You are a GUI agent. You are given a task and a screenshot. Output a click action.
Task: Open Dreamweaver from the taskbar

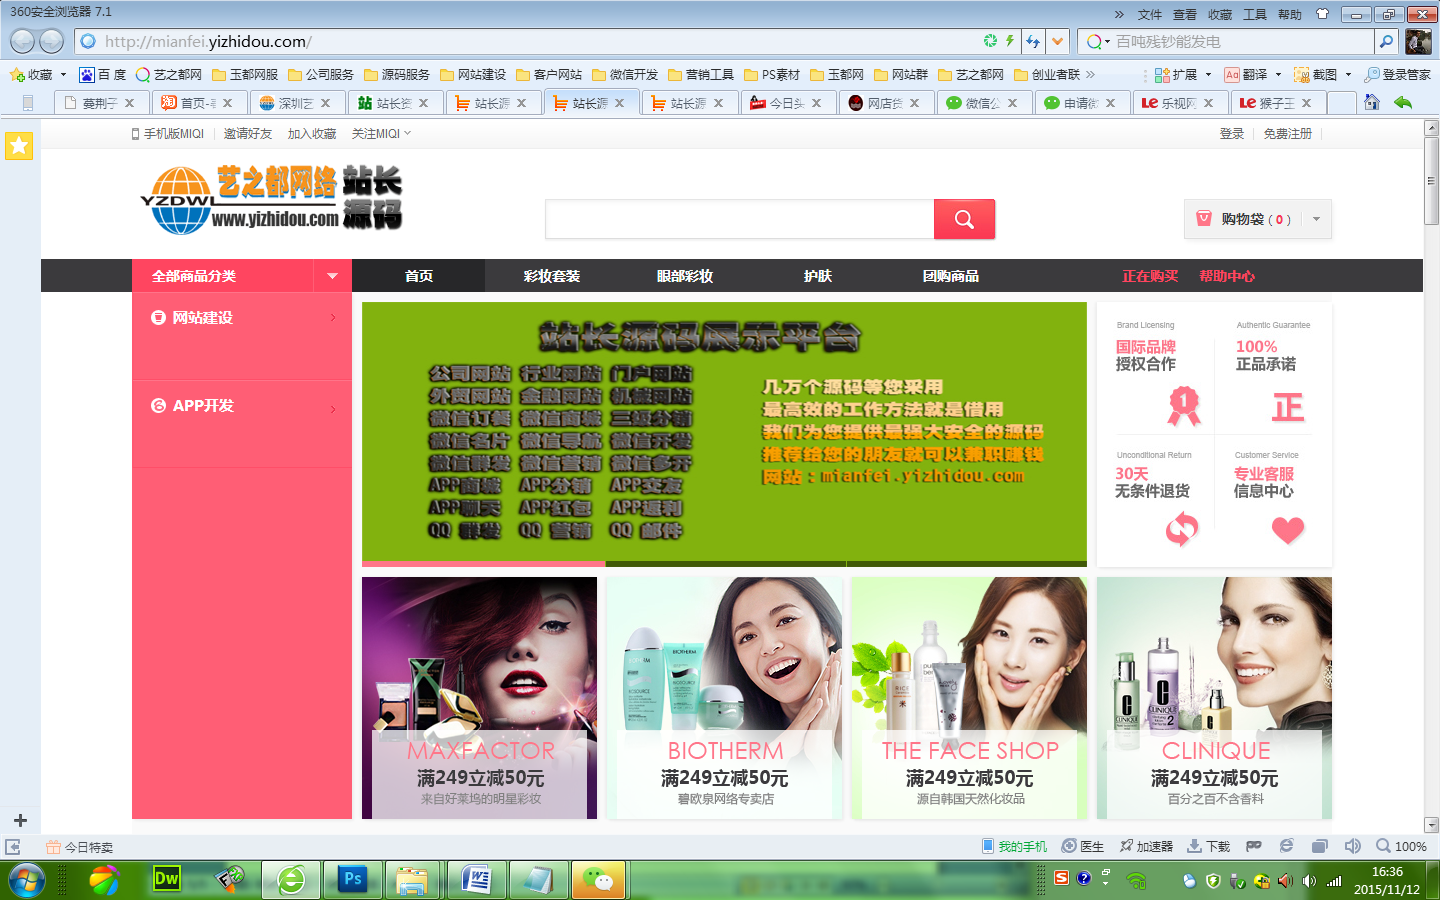tap(166, 879)
